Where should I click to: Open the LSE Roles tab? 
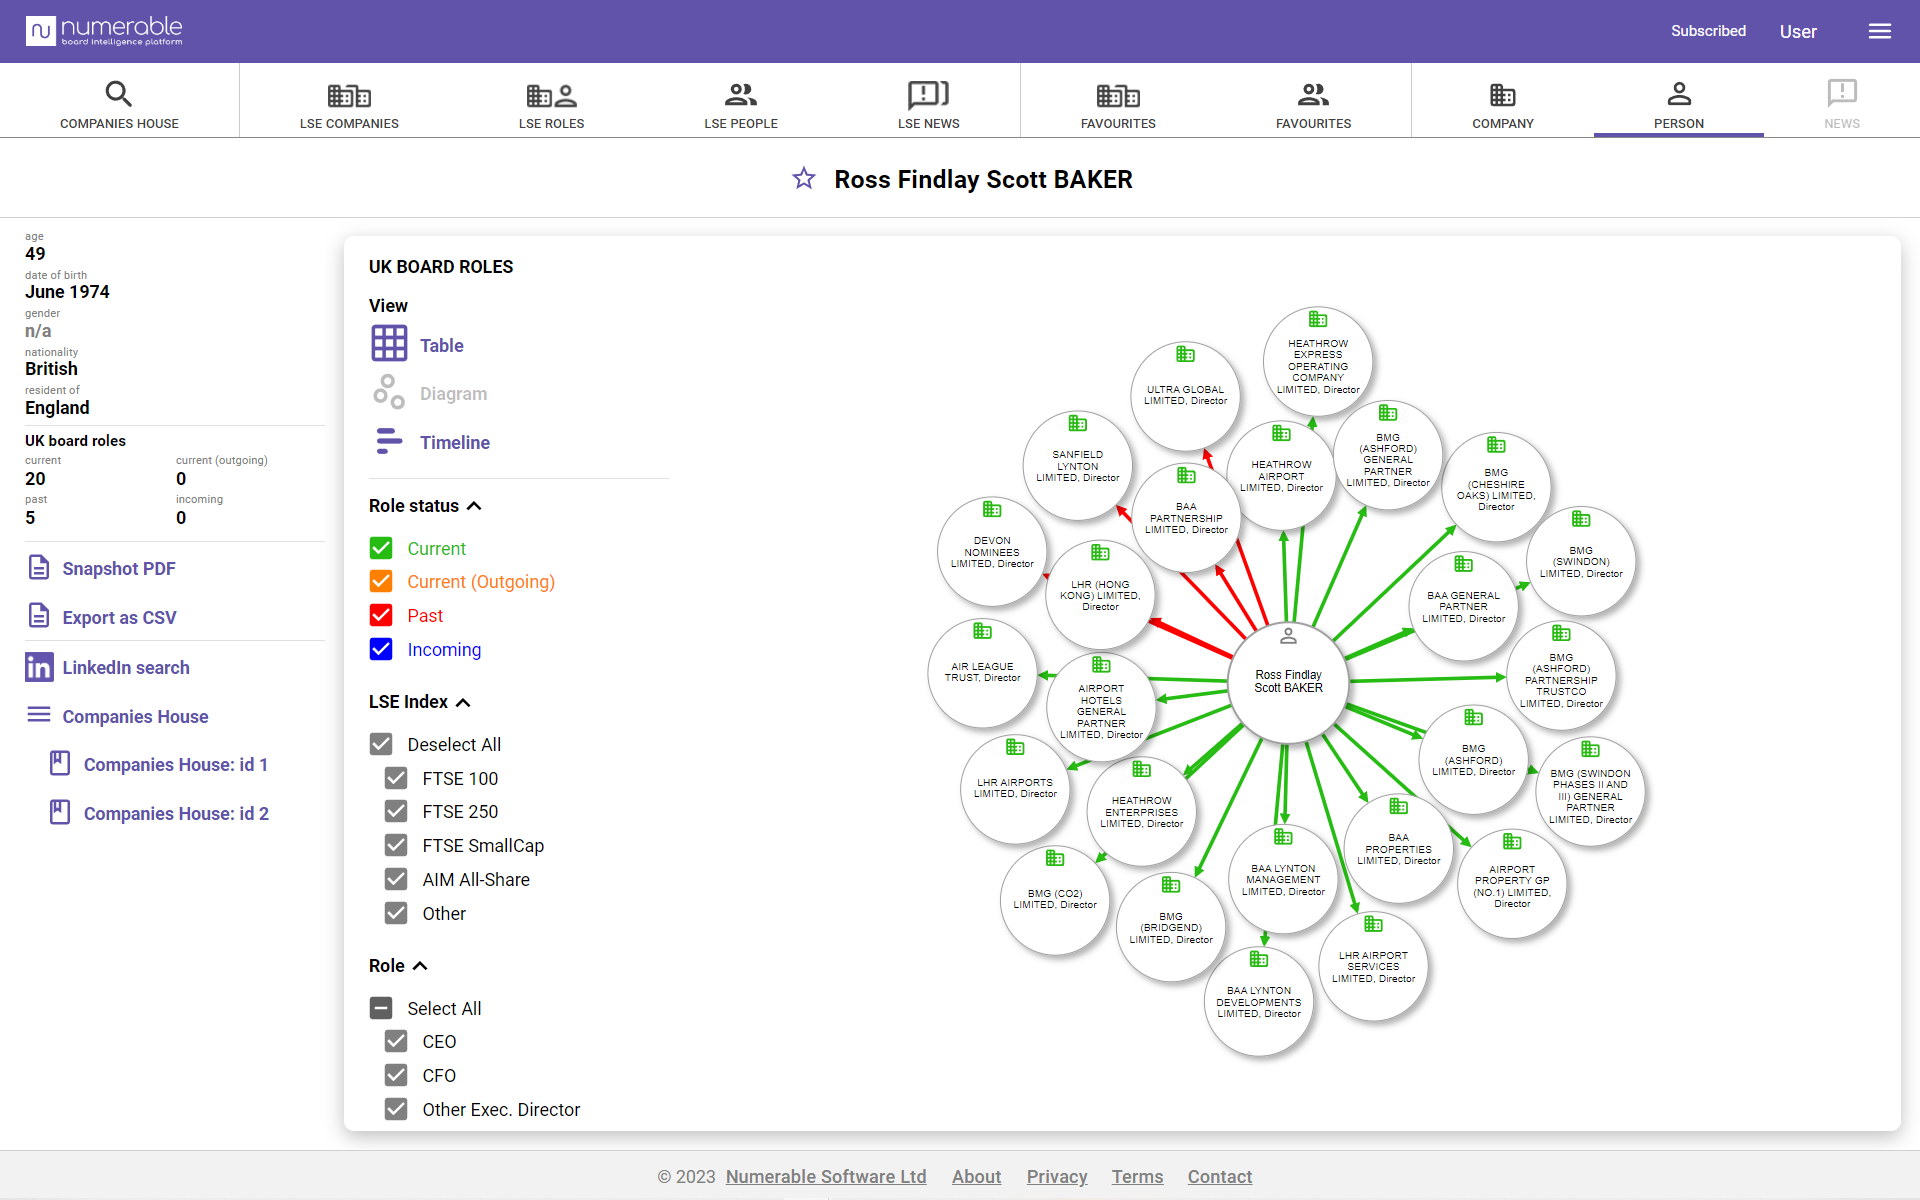point(551,104)
